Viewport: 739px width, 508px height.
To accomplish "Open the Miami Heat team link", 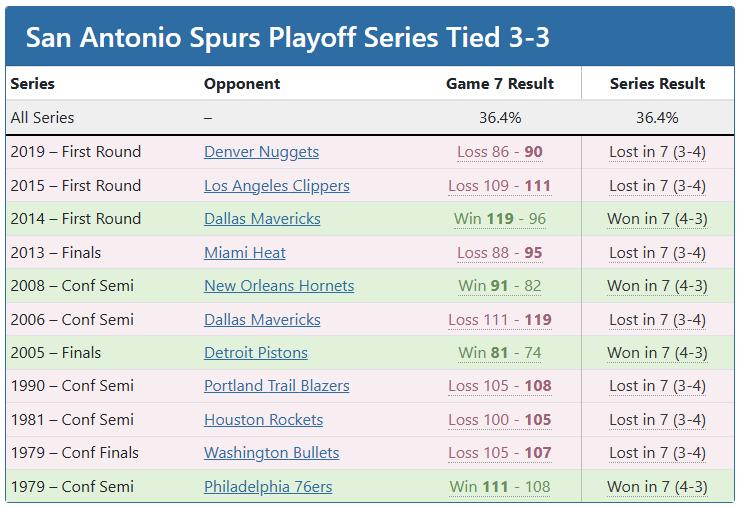I will point(245,253).
